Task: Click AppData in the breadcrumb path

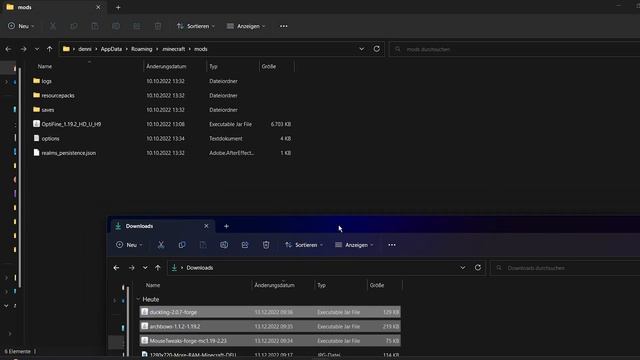Action: (x=111, y=49)
